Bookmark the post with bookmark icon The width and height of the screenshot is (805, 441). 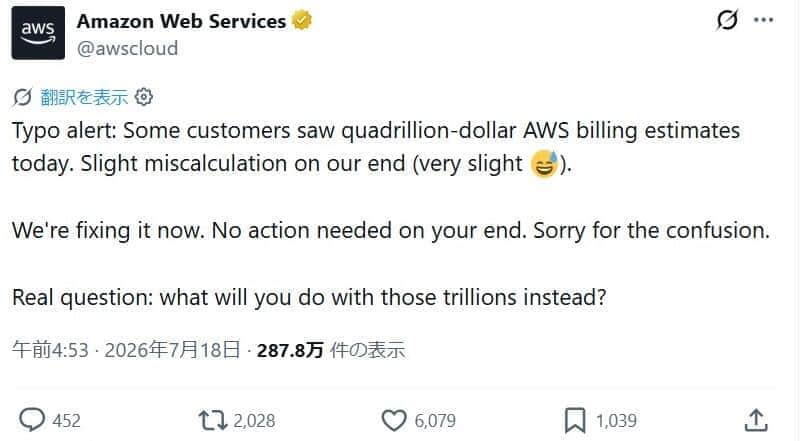[x=574, y=420]
